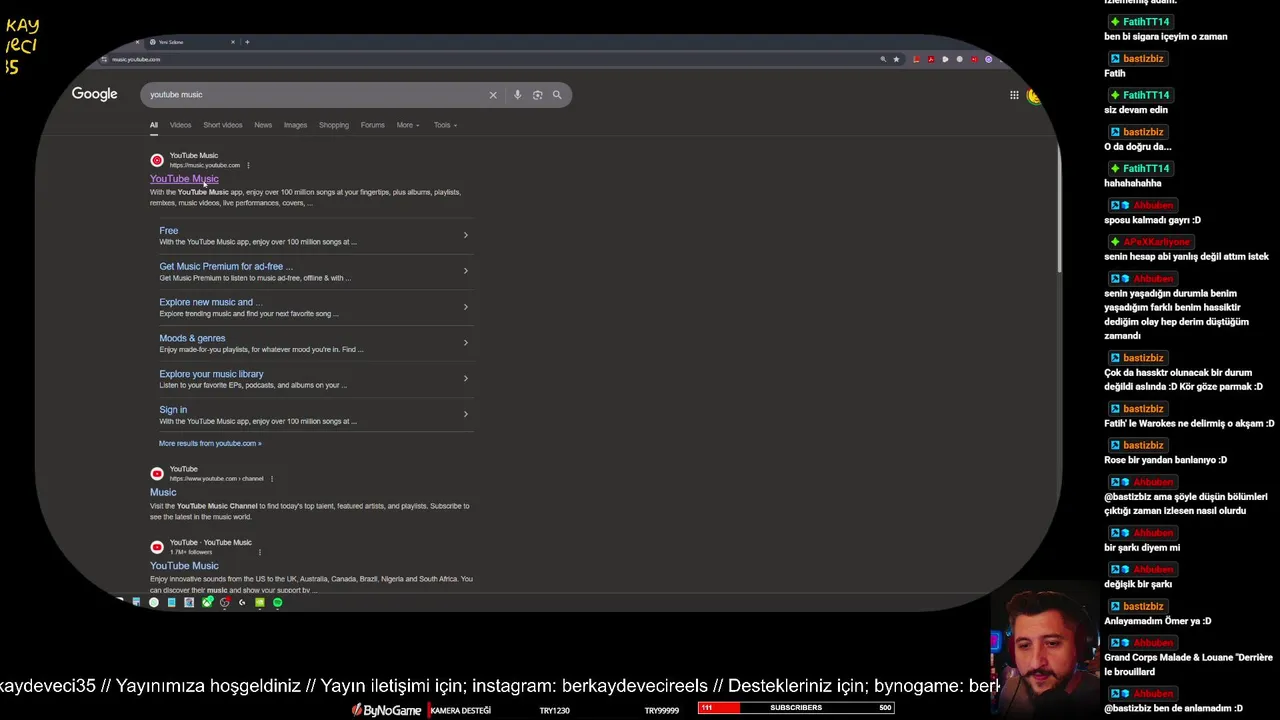
Task: Click the zoom magnifier icon in address bar
Action: 883,59
